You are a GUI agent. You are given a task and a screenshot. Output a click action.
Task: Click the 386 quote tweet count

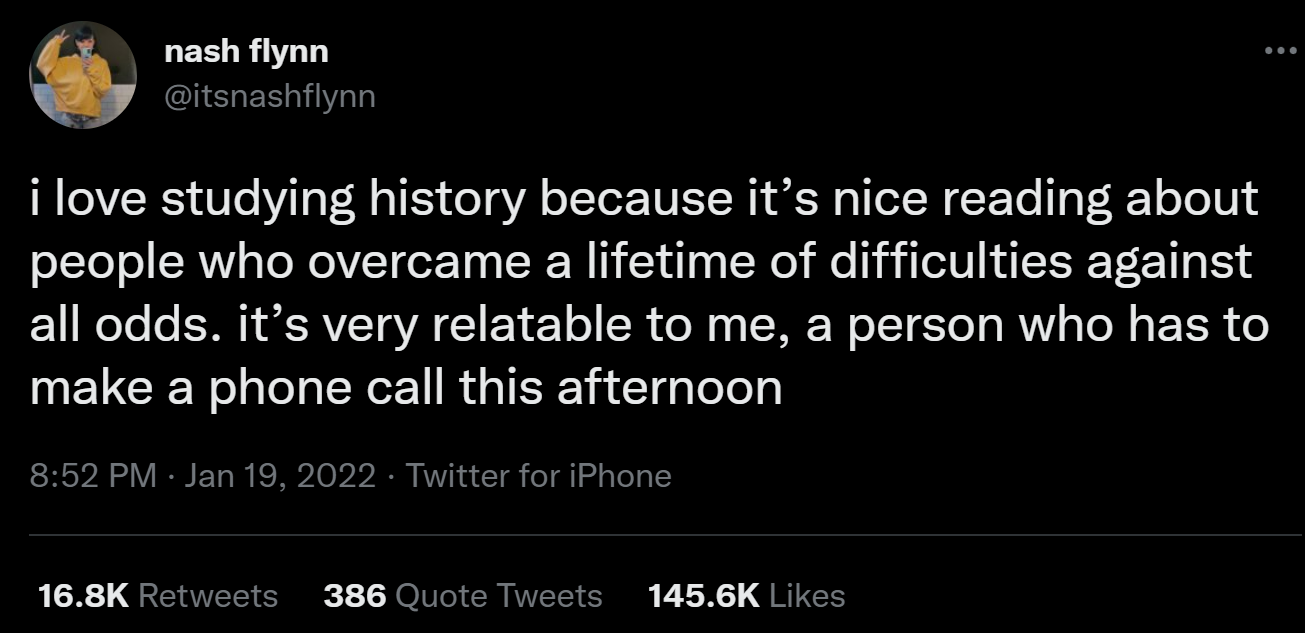pos(355,596)
